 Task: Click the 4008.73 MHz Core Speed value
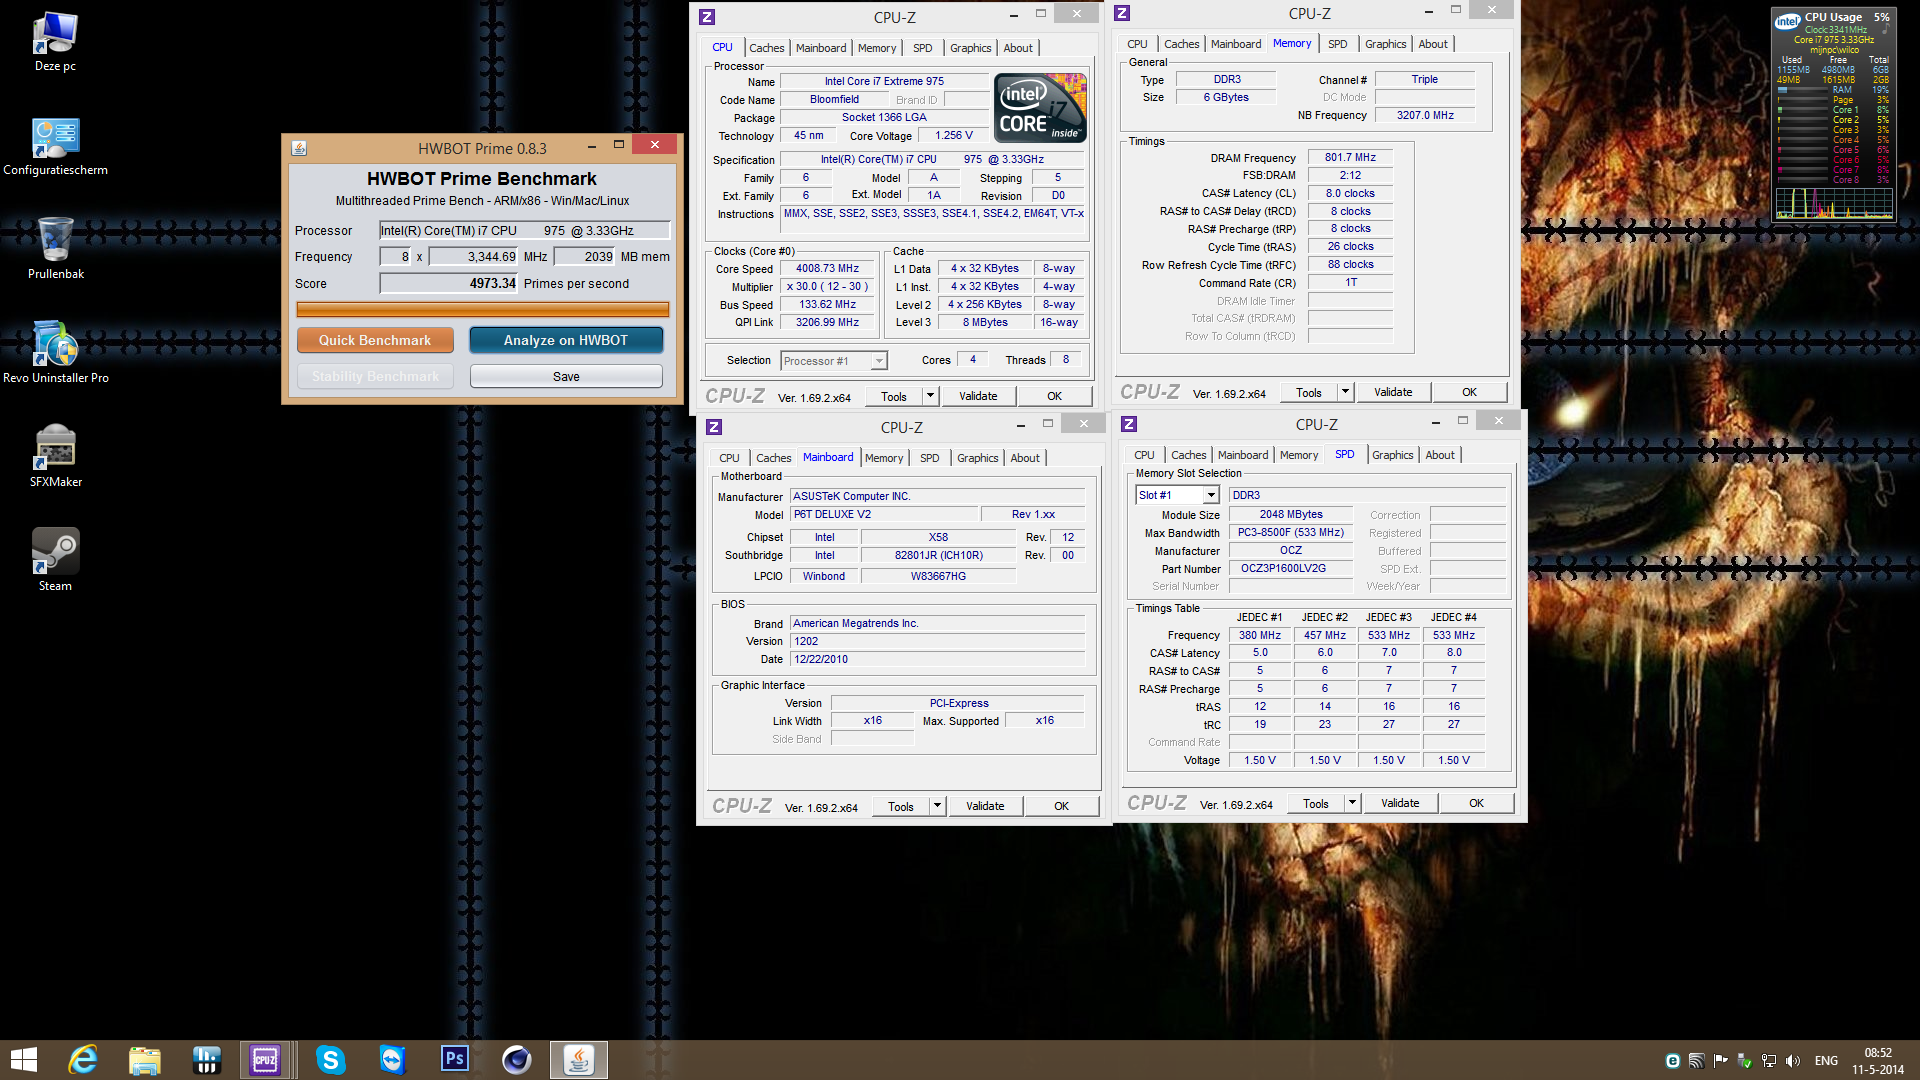coord(827,268)
